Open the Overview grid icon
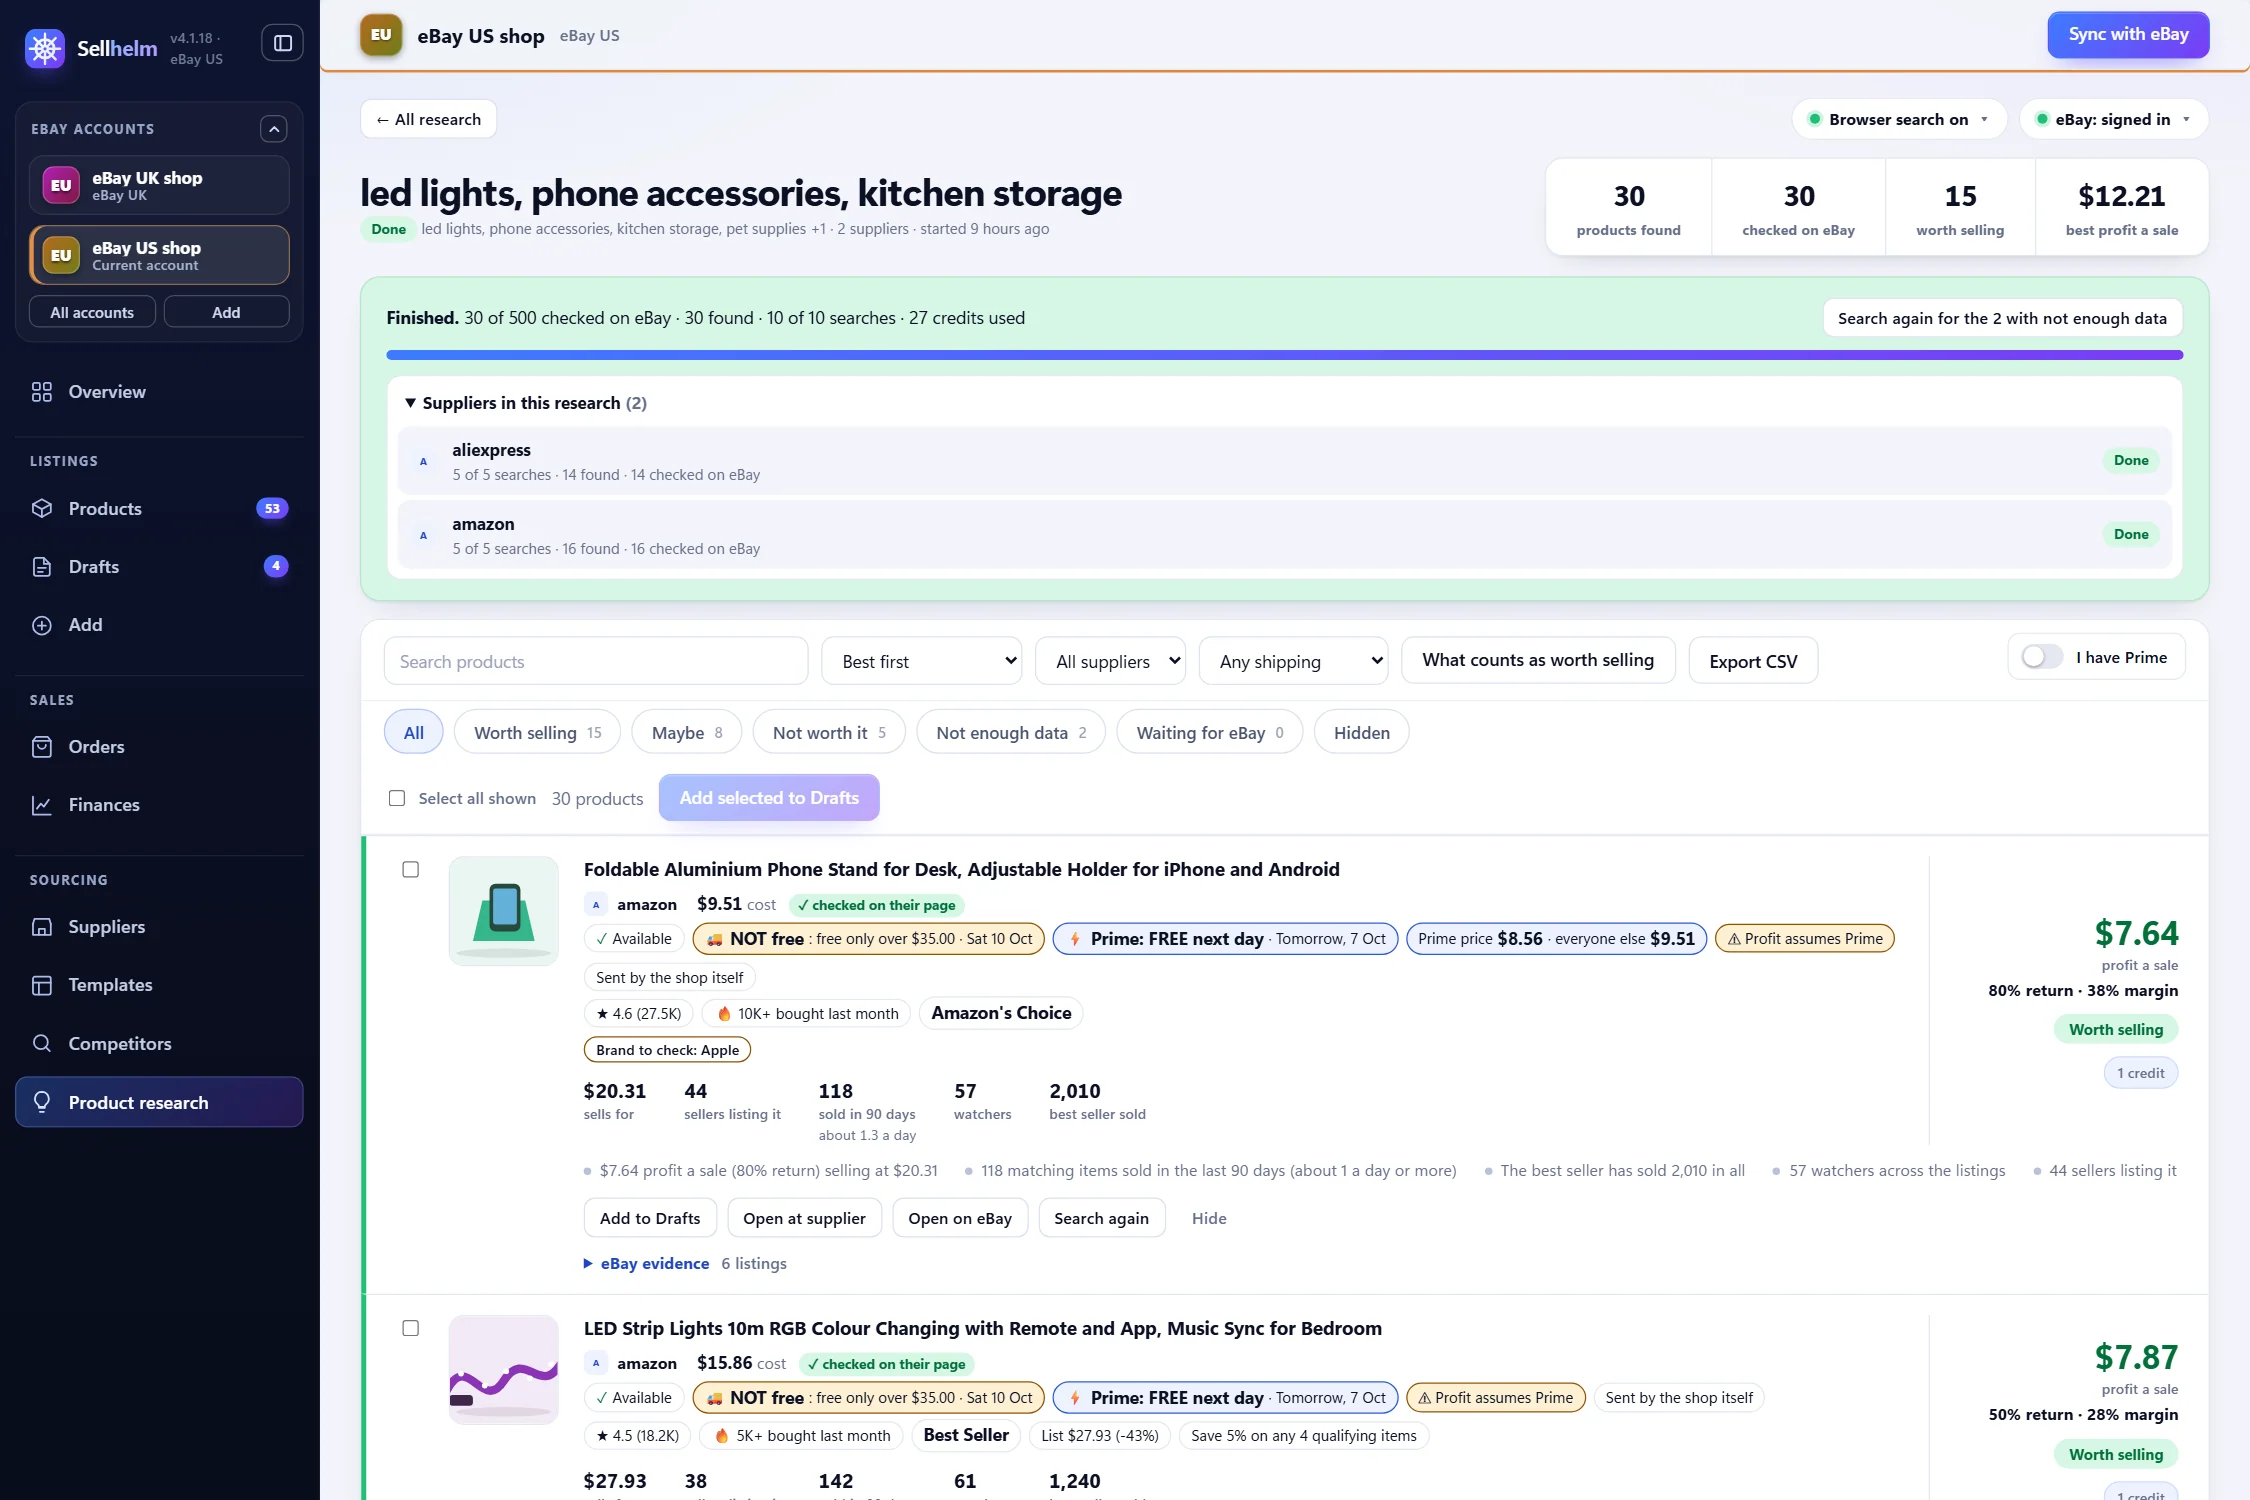The image size is (2250, 1500). click(x=42, y=392)
